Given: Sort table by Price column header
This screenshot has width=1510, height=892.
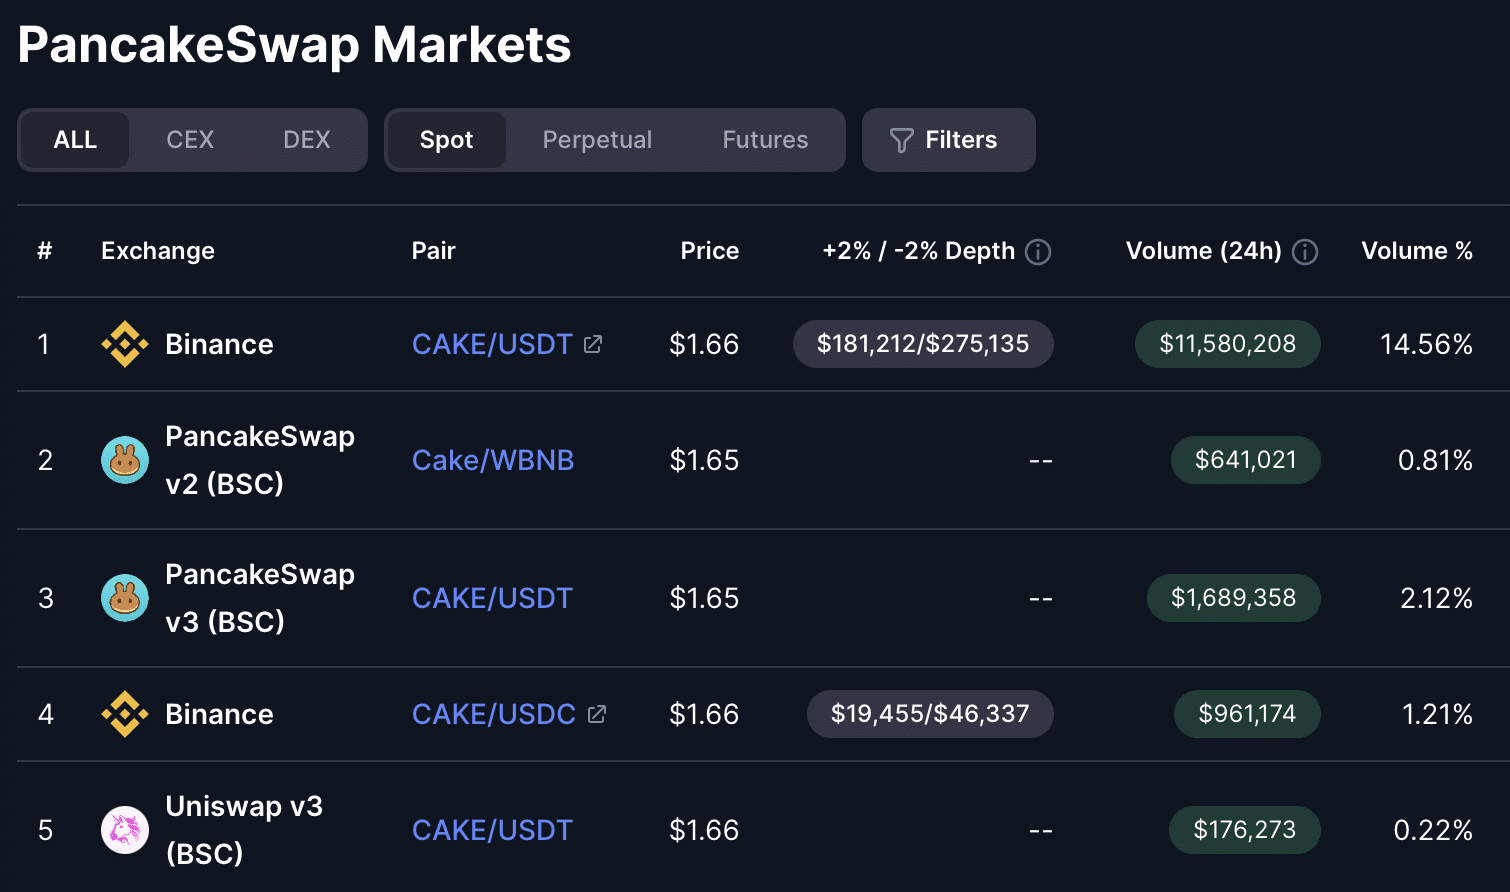Looking at the screenshot, I should click(x=709, y=251).
